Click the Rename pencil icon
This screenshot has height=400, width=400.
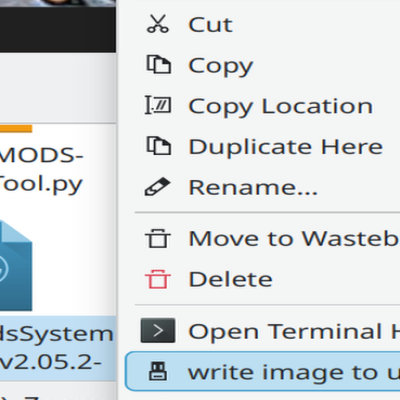157,187
